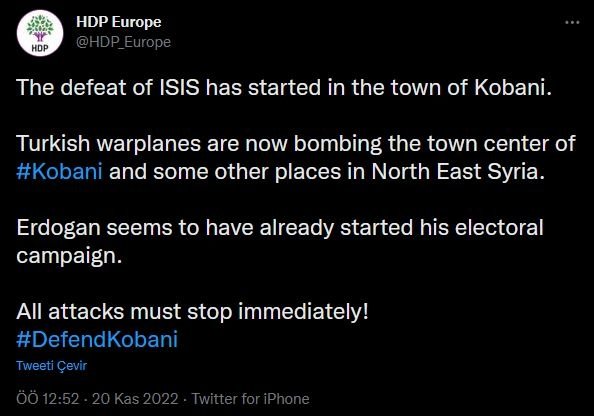Click the @HDP_Europe handle
The image size is (594, 416).
pos(123,42)
